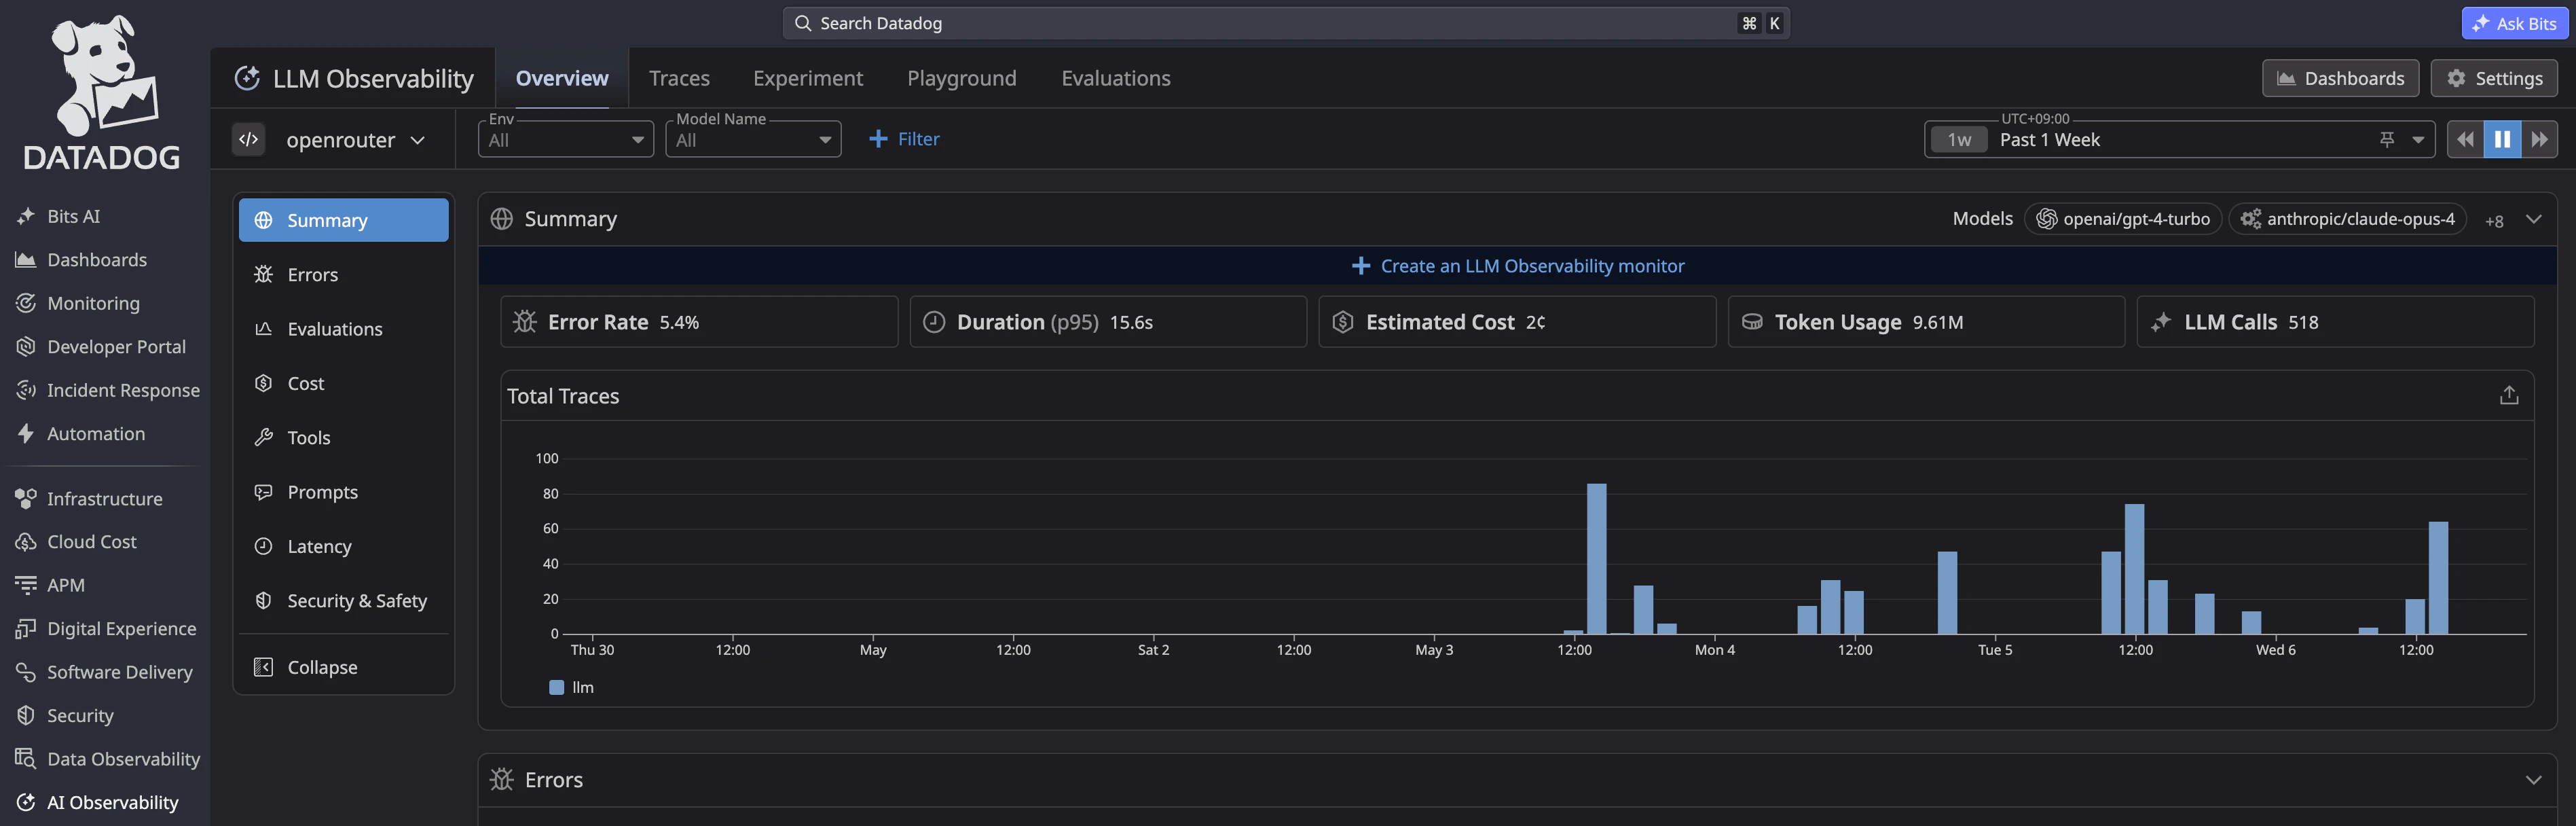
Task: Toggle the llm series in chart legend
Action: pyautogui.click(x=572, y=688)
